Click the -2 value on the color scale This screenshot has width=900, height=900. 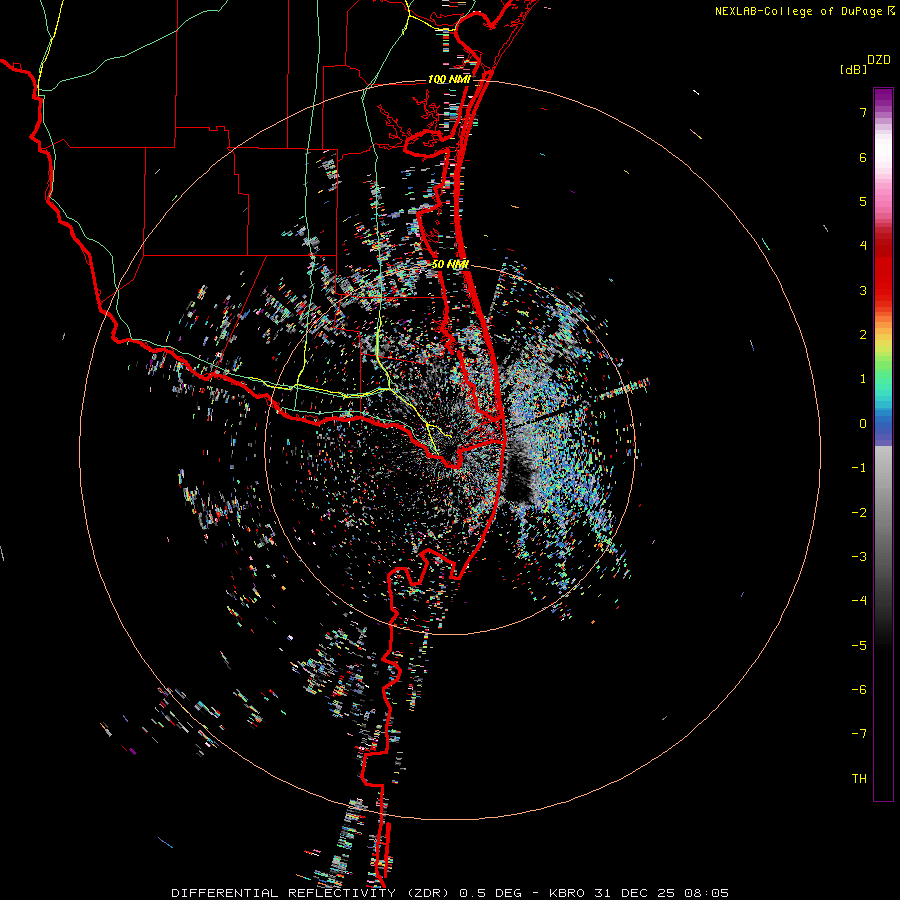pos(859,513)
